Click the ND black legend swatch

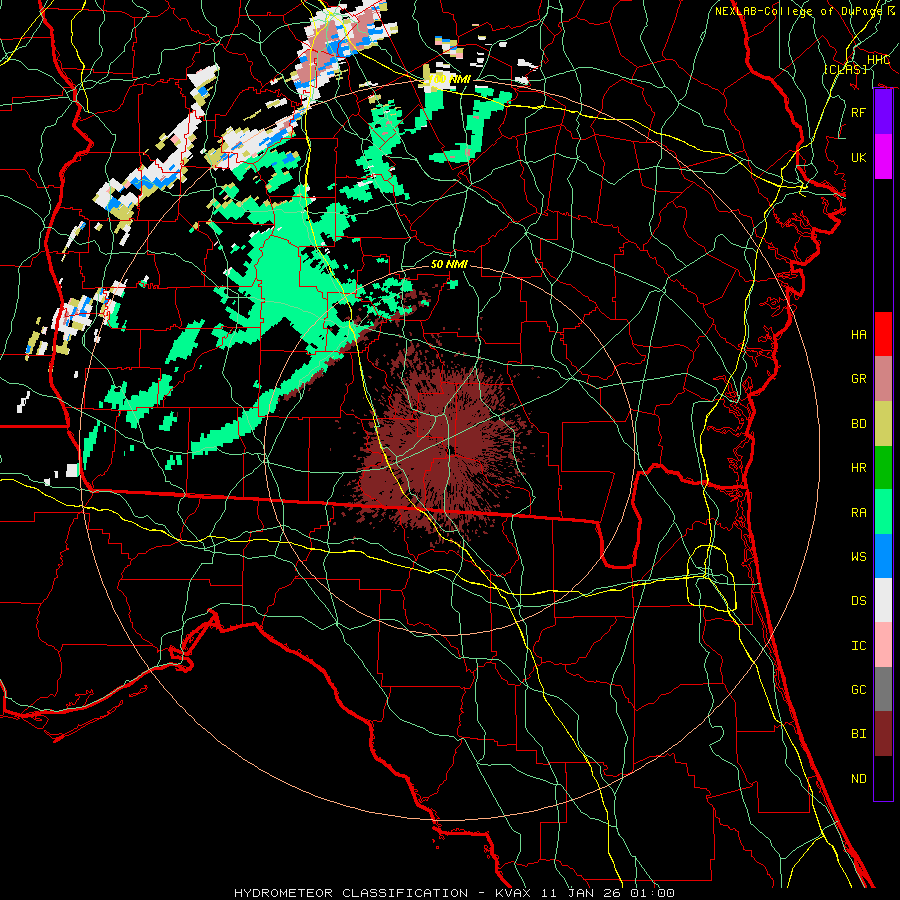click(883, 778)
